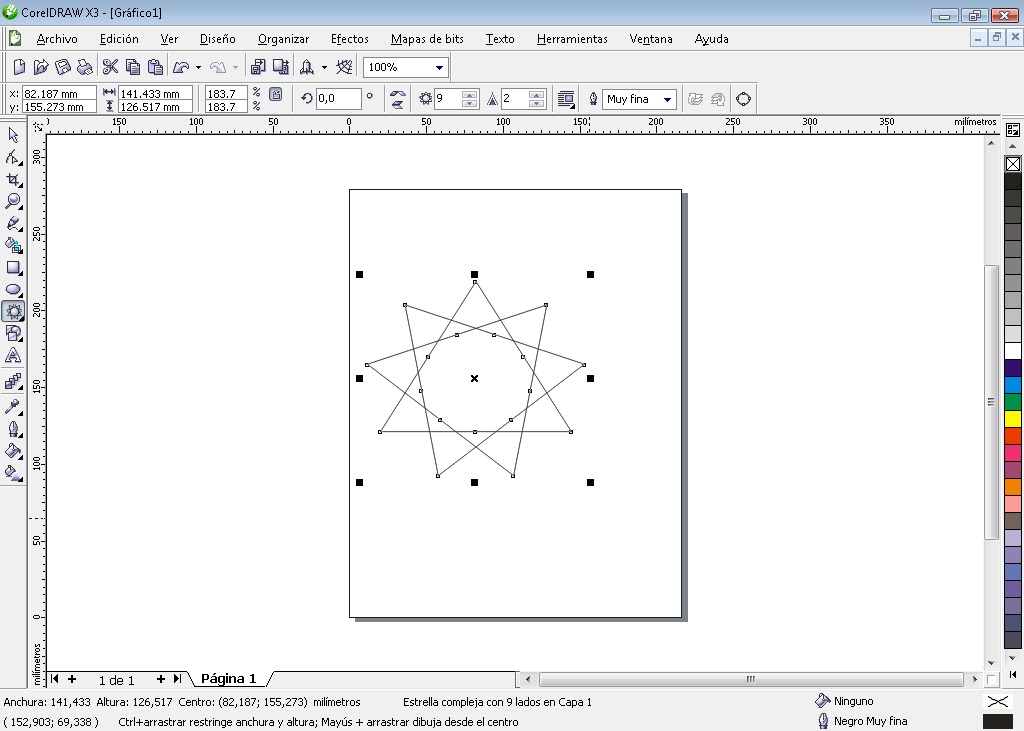
Task: Click the Guardar save icon
Action: click(x=62, y=66)
